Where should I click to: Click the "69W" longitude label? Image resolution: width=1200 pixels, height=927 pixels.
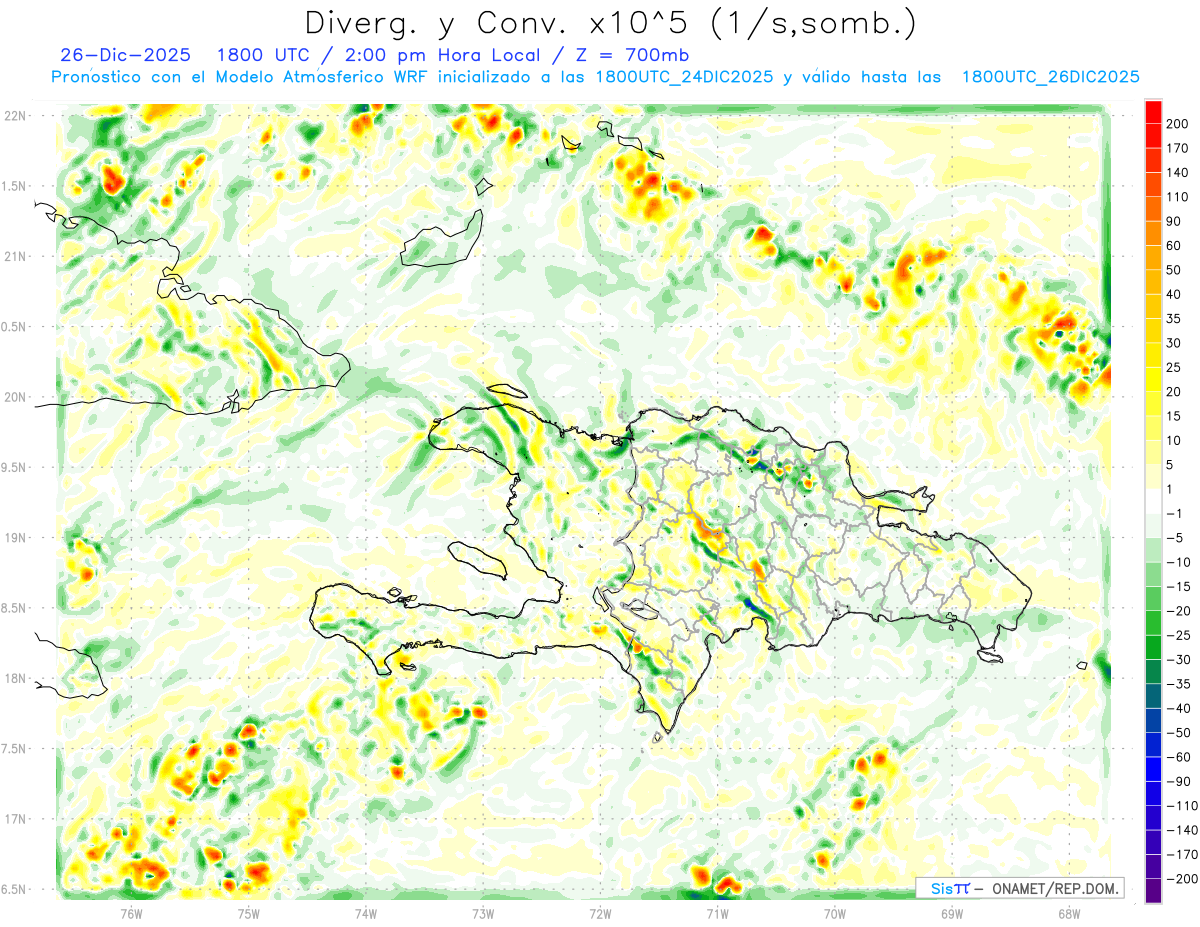[952, 914]
